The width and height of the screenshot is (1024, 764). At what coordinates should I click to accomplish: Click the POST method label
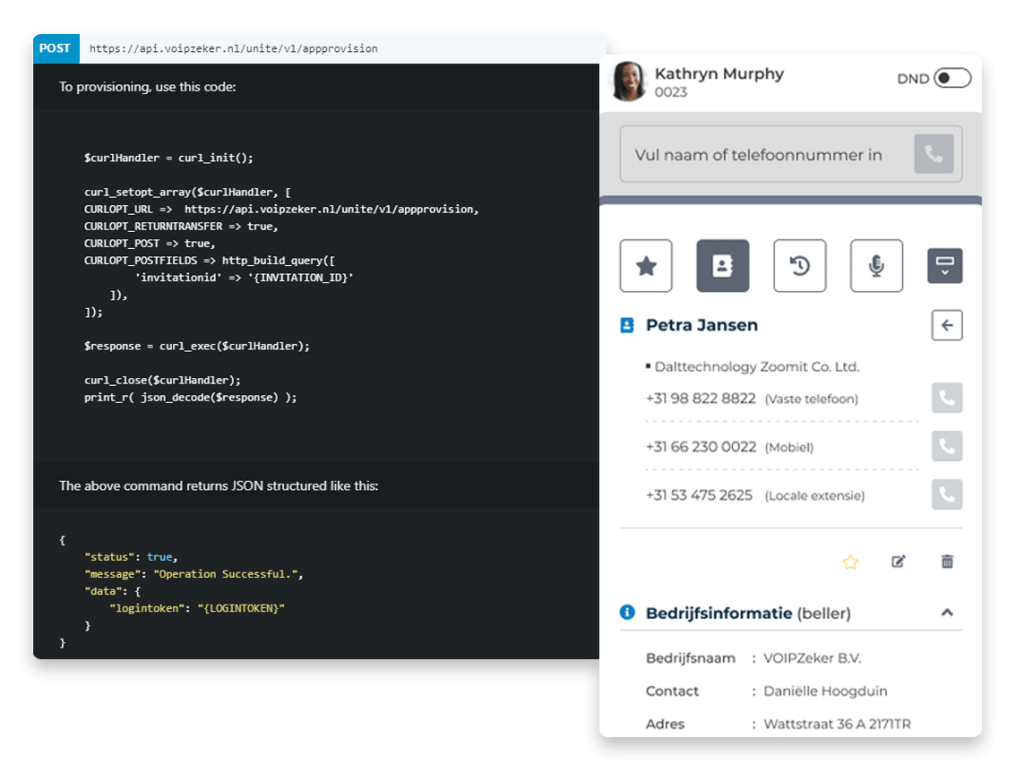point(55,48)
